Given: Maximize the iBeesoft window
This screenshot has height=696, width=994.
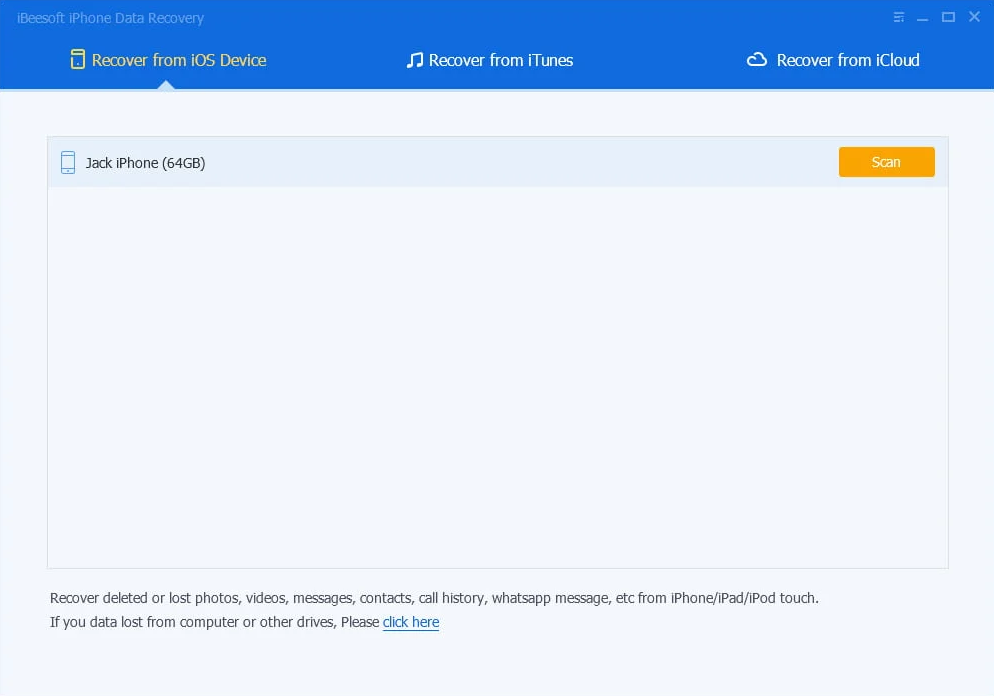Looking at the screenshot, I should [x=948, y=17].
